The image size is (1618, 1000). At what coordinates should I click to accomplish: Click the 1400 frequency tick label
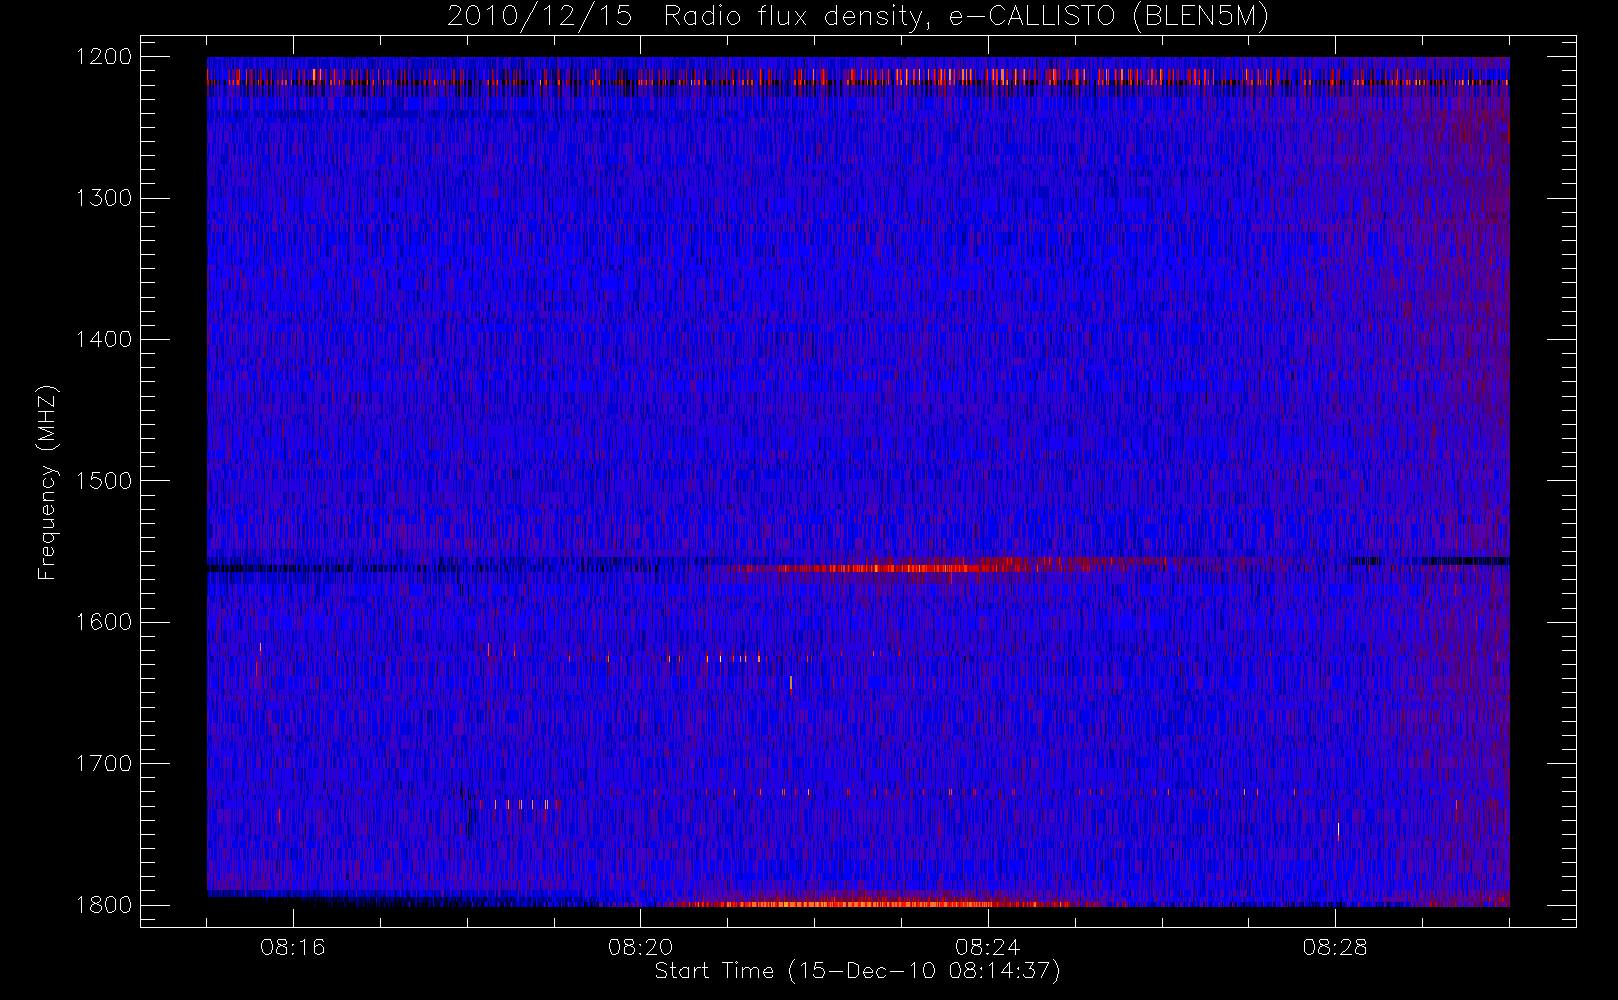[105, 340]
